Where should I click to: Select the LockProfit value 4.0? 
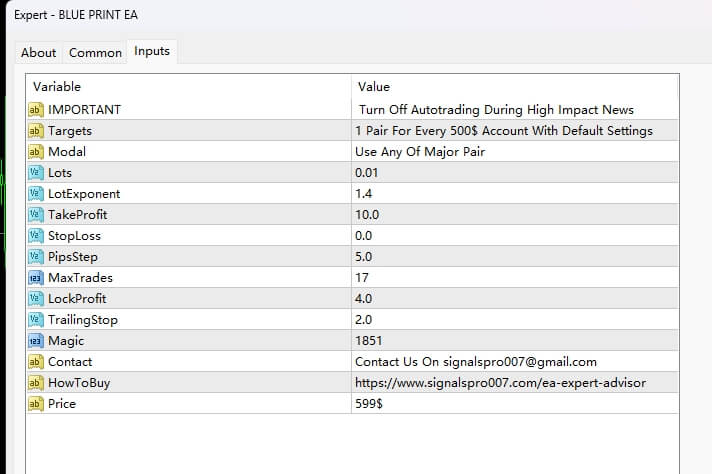[363, 299]
